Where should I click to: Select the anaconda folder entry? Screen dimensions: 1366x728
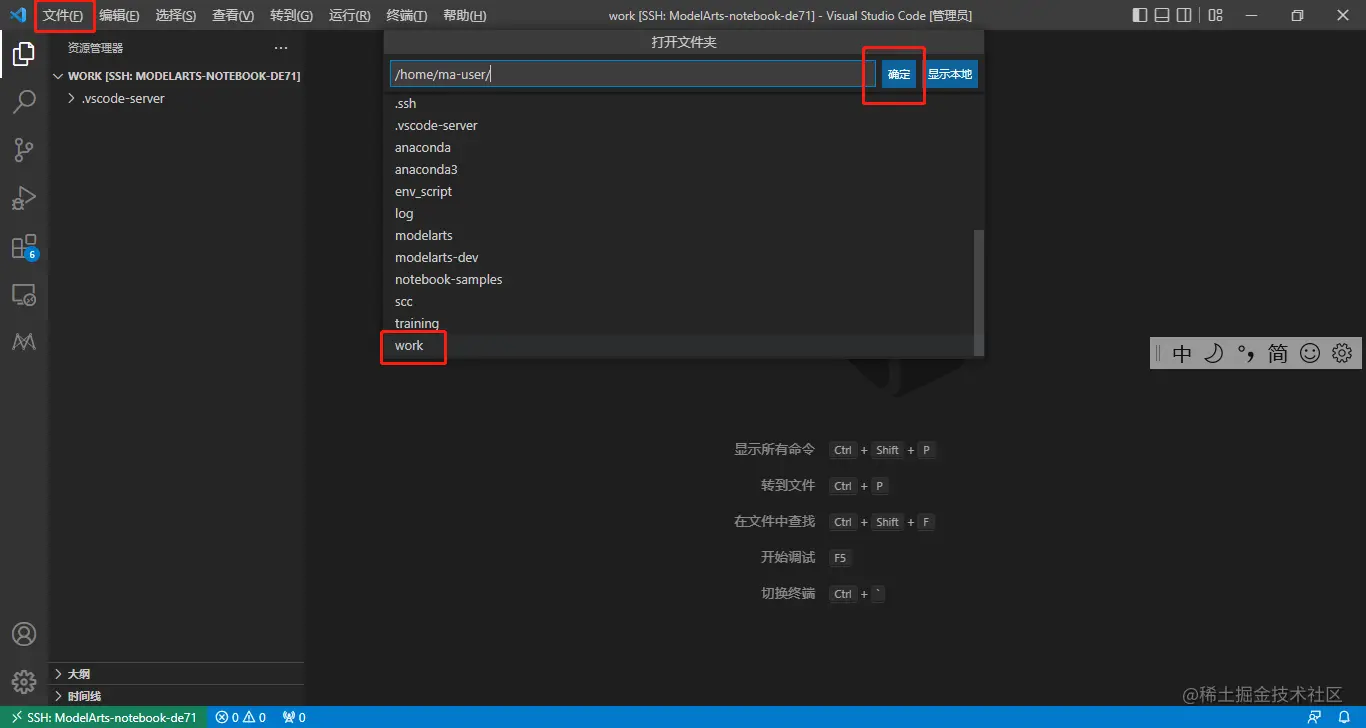coord(680,148)
